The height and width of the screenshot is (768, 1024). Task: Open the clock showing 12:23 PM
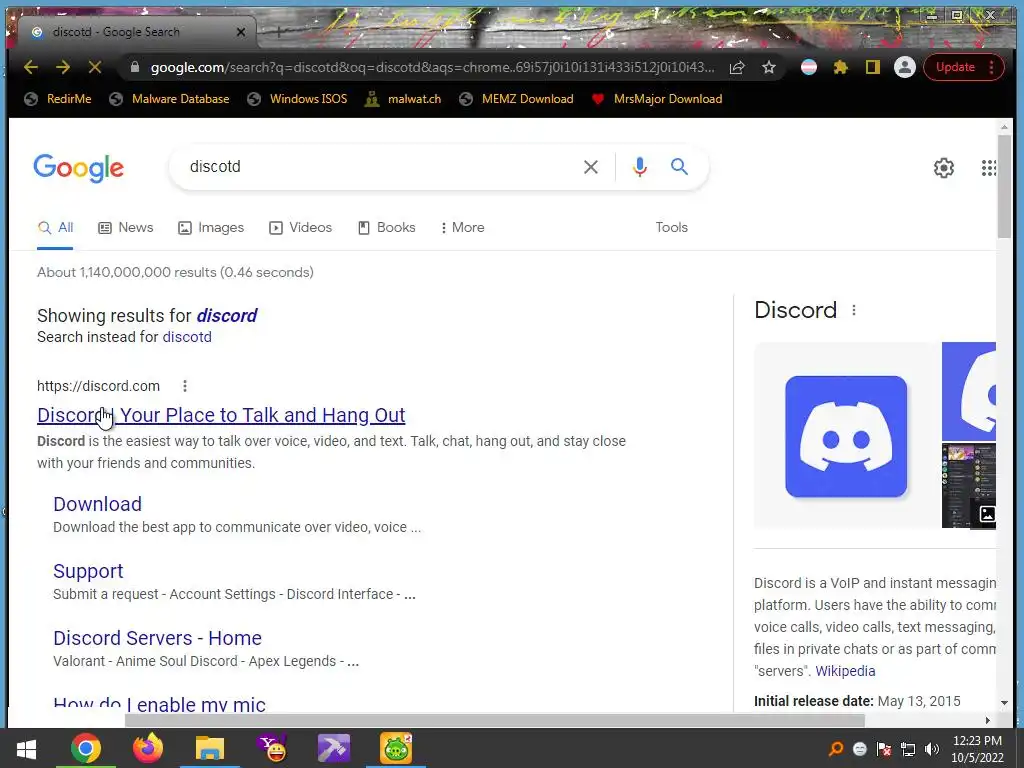(x=977, y=749)
